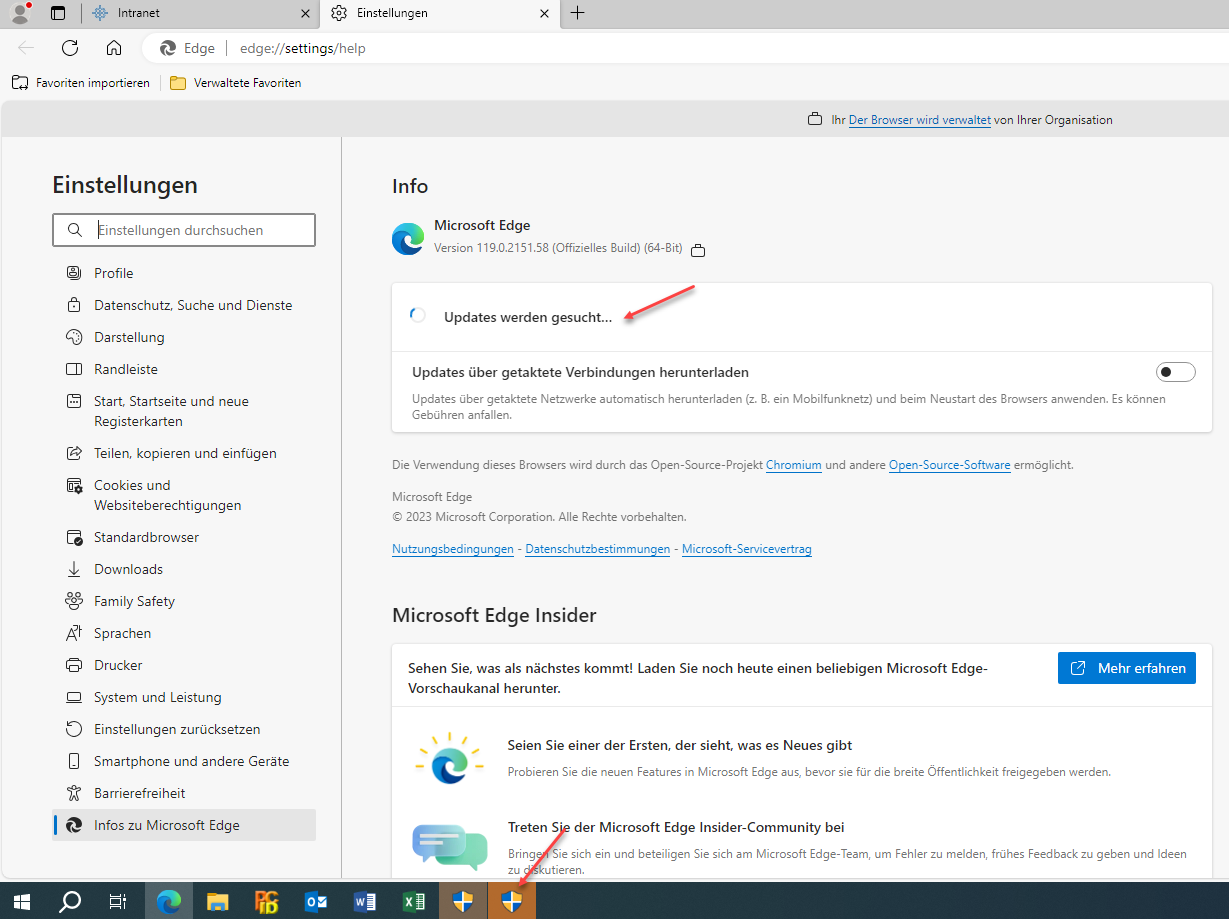The width and height of the screenshot is (1229, 919).
Task: Open Word from the taskbar
Action: 365,901
